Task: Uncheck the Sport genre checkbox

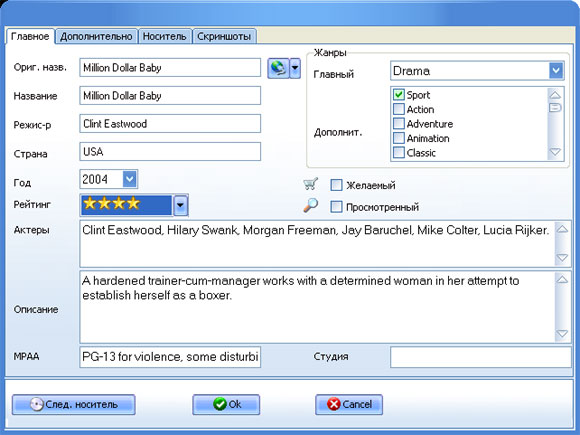Action: click(398, 95)
